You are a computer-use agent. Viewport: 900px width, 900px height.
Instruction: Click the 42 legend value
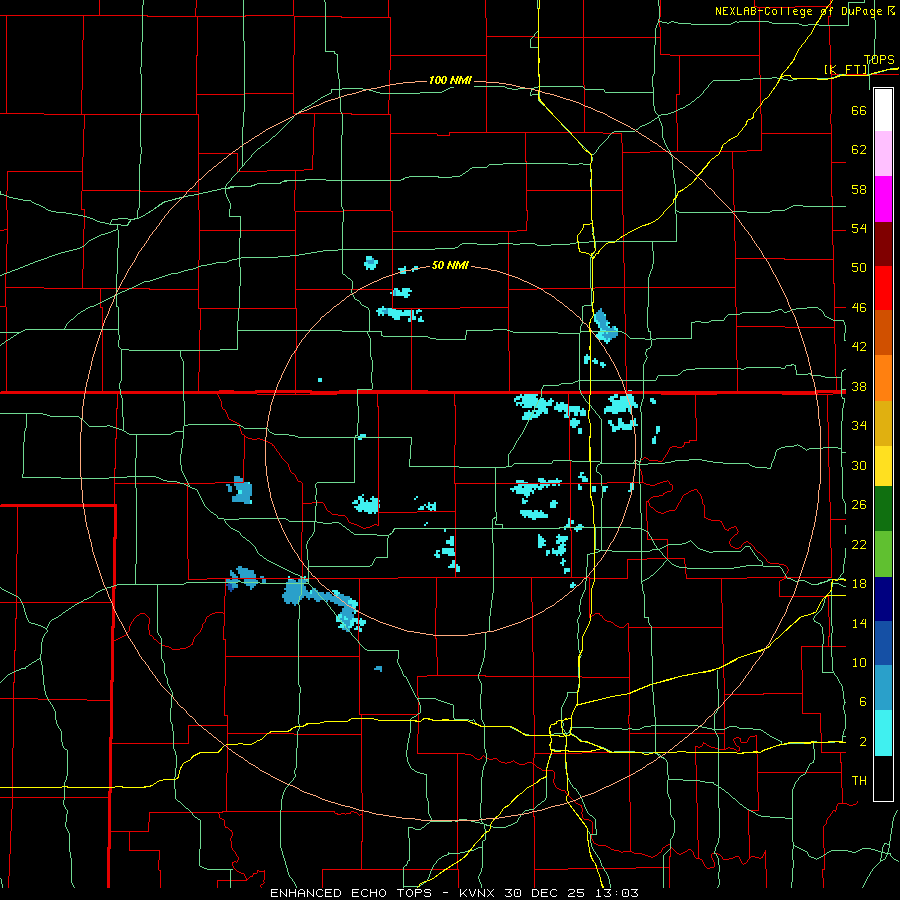point(859,347)
